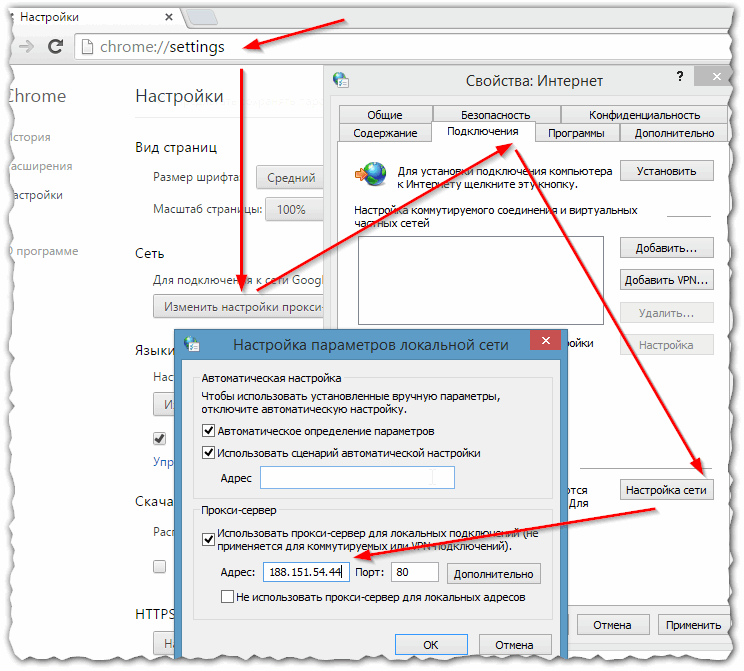Screen dimensions: 744x671
Task: Click the empty dial-up and VPN connections list
Action: pyautogui.click(x=481, y=280)
